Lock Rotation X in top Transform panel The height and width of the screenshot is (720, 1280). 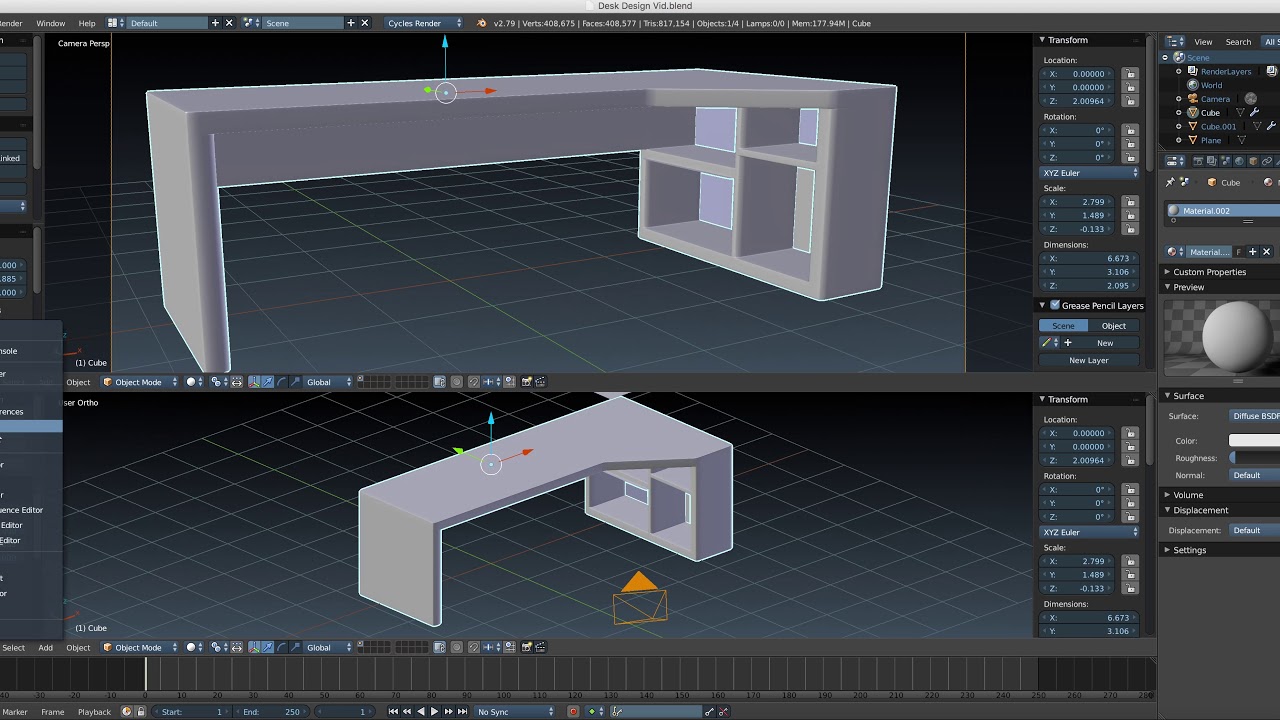[1130, 130]
